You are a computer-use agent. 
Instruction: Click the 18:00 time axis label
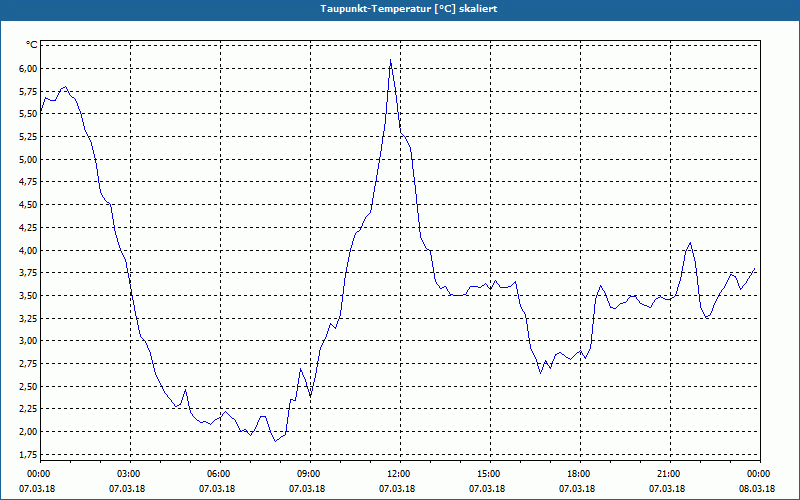coord(580,474)
